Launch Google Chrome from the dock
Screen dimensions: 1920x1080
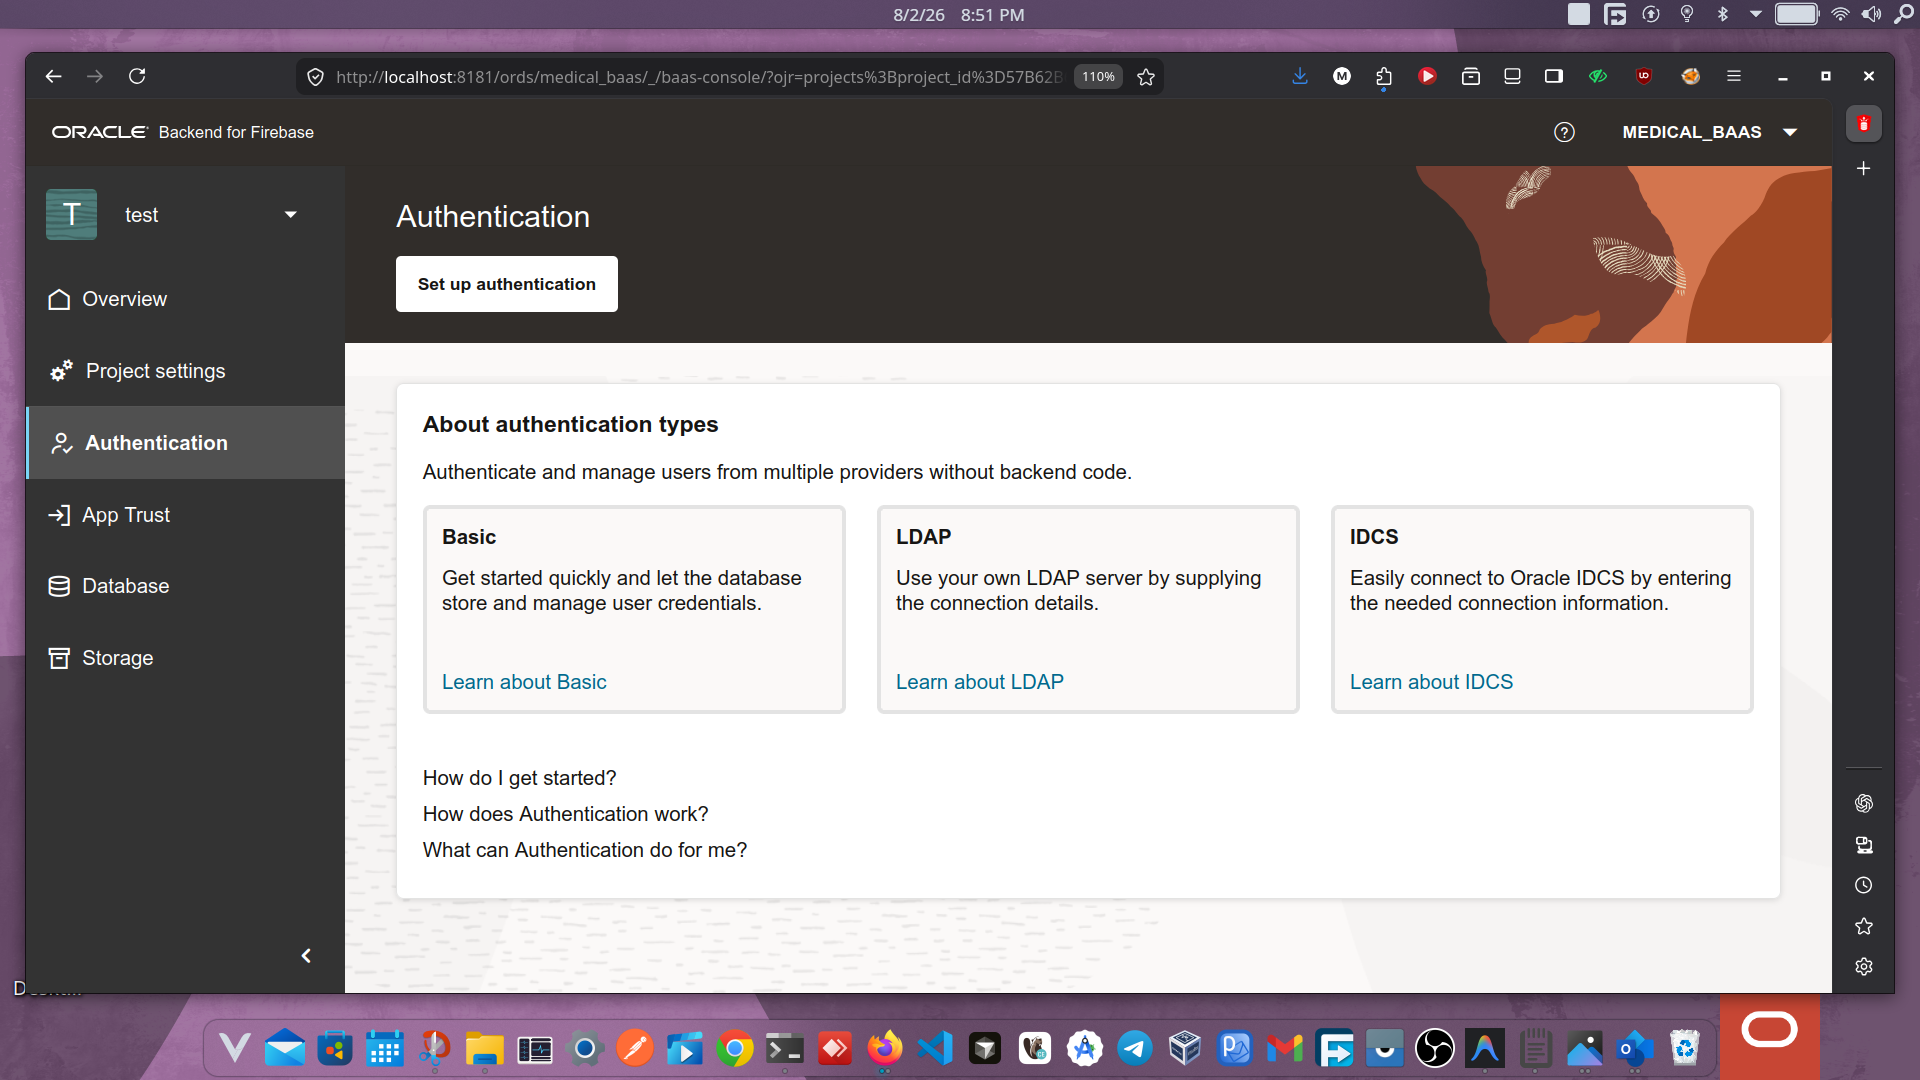735,1049
